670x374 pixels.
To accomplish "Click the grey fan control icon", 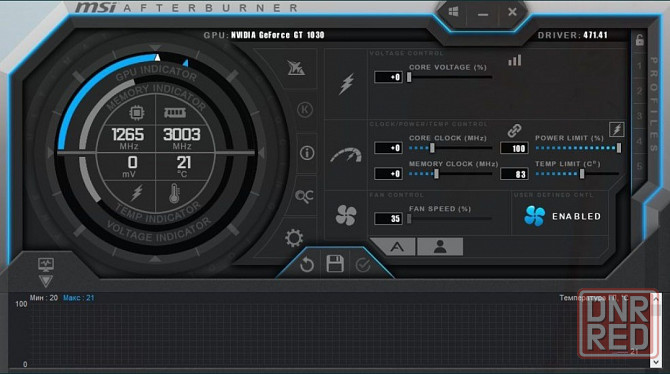I will pyautogui.click(x=346, y=215).
